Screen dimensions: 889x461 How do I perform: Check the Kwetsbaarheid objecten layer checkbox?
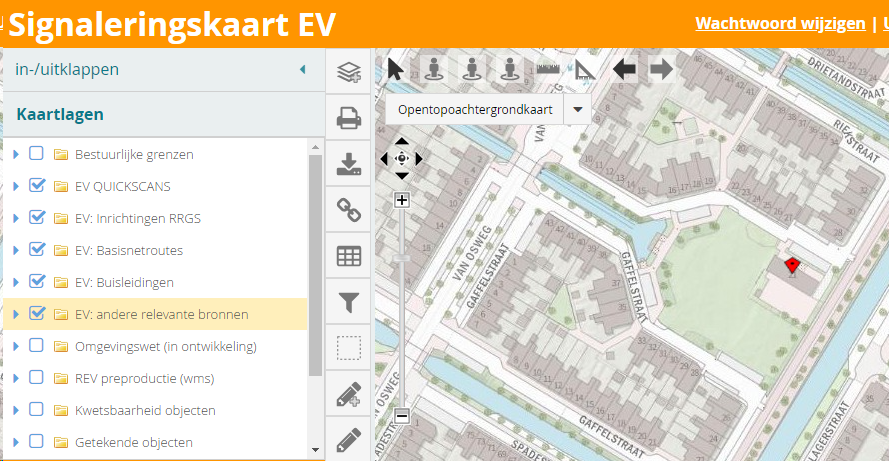[37, 410]
